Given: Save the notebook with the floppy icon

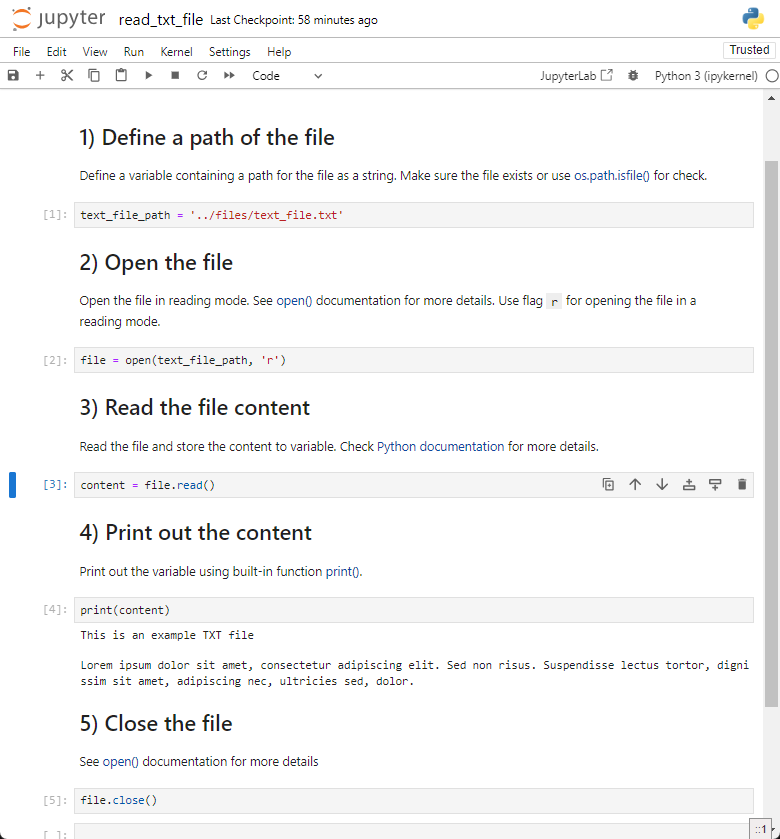Looking at the screenshot, I should point(13,75).
